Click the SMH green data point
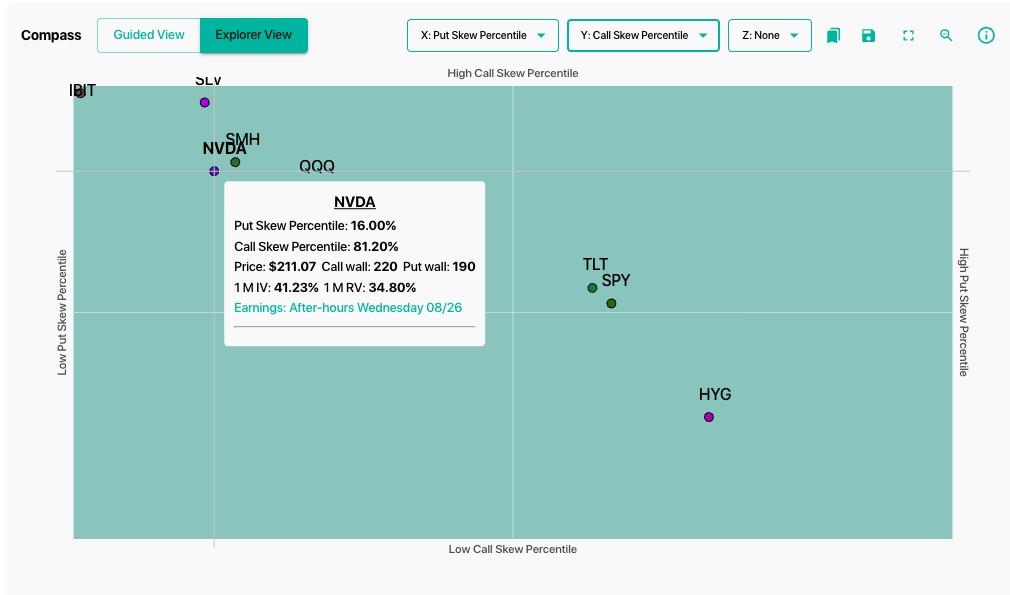The image size is (1010, 595). tap(235, 162)
